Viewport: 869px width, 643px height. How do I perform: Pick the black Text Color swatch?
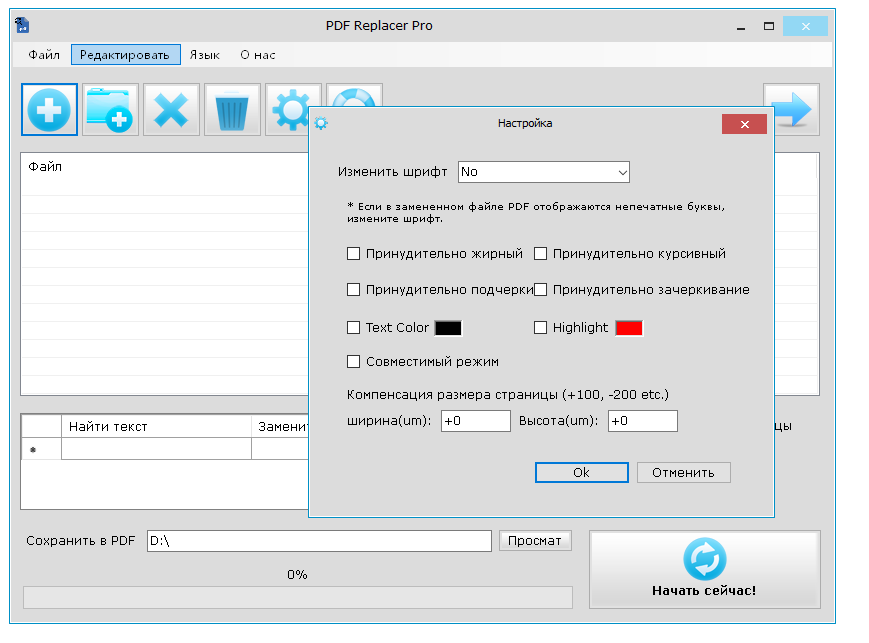pos(448,328)
